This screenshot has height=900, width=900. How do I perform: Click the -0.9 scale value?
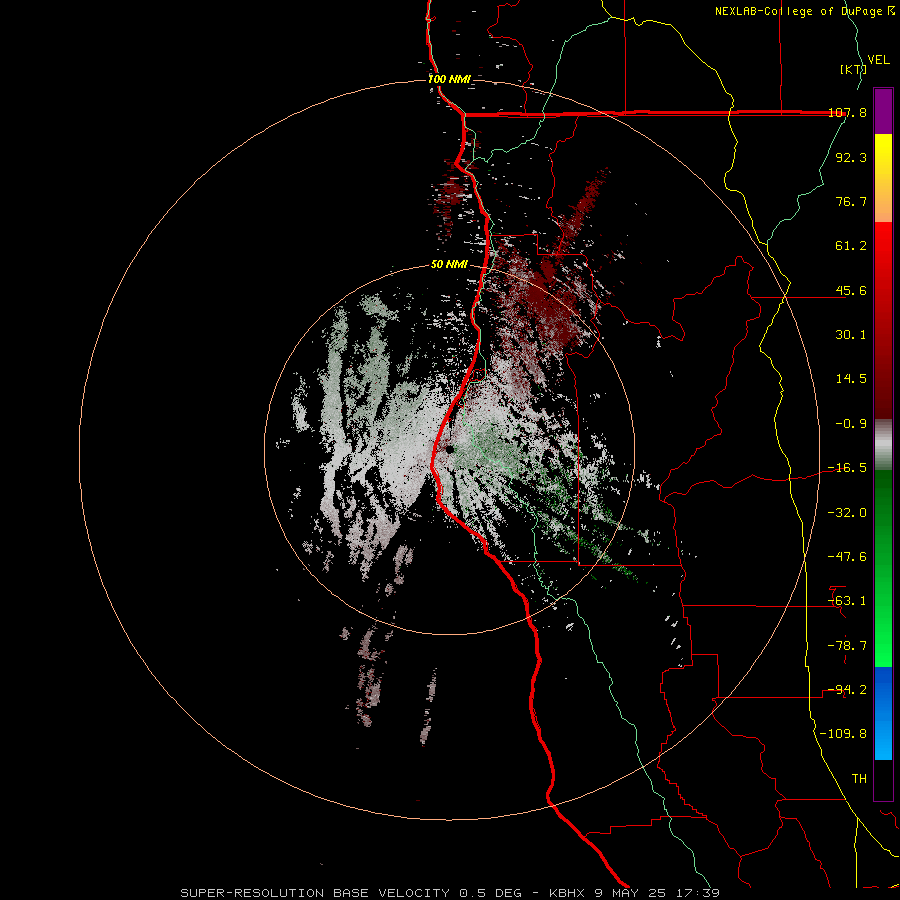(851, 424)
